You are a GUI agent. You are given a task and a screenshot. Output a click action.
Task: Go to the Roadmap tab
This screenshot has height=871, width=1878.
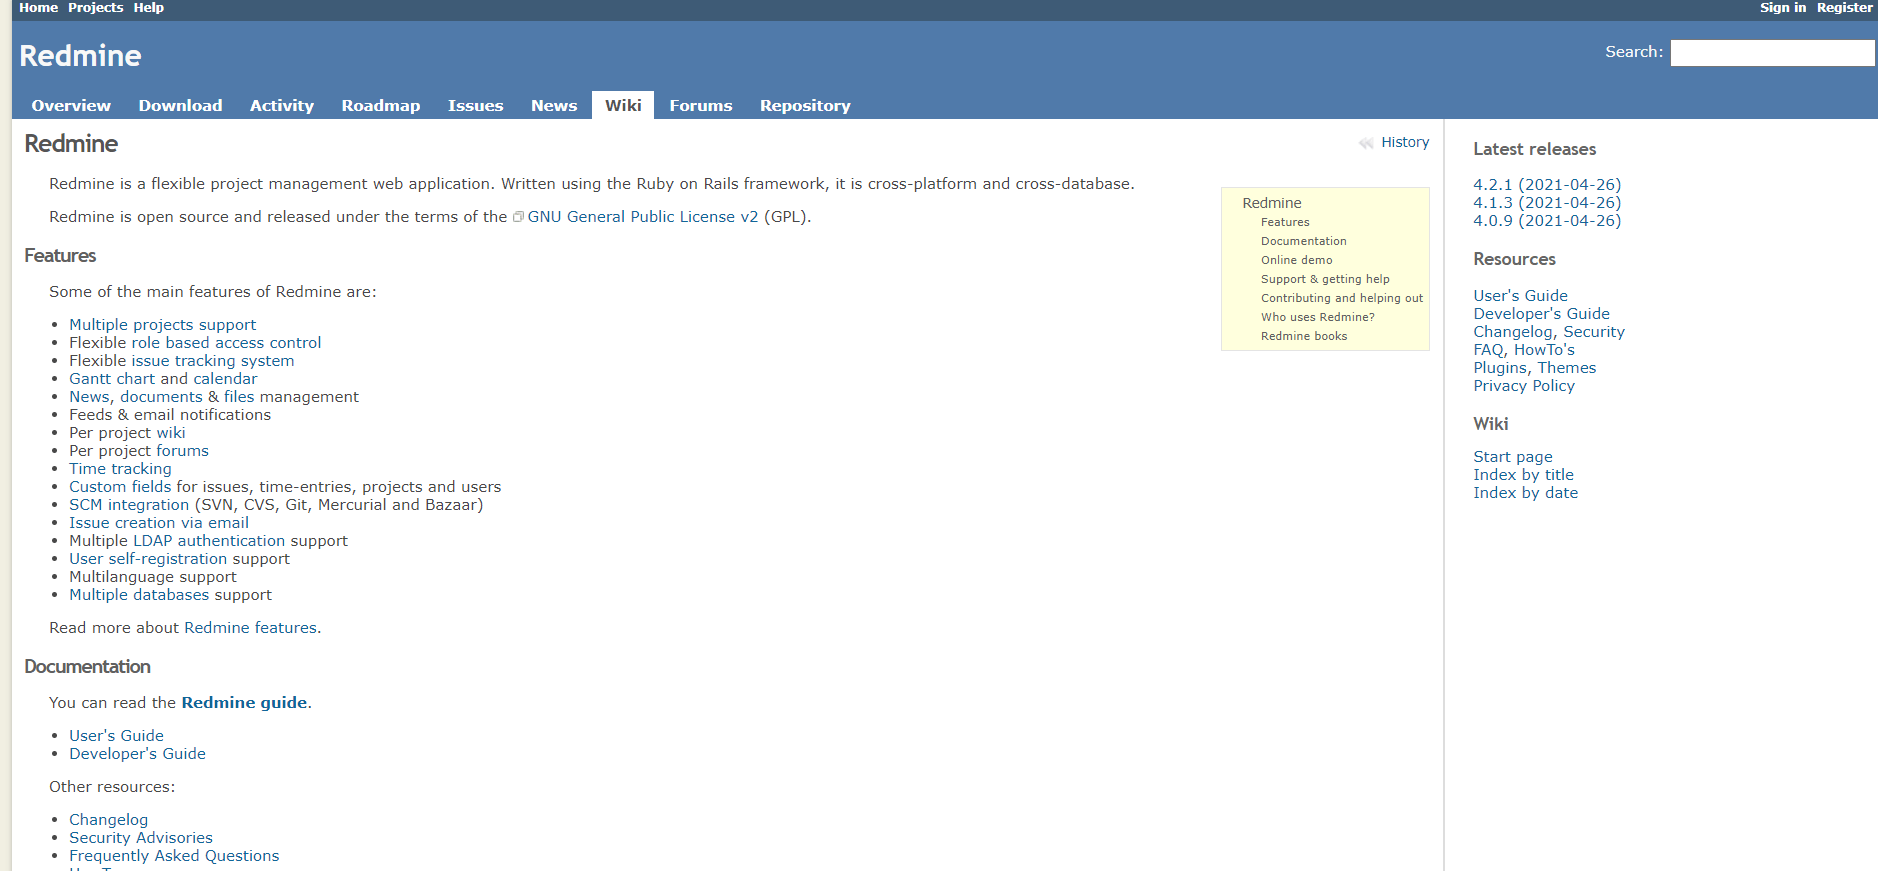pyautogui.click(x=381, y=105)
